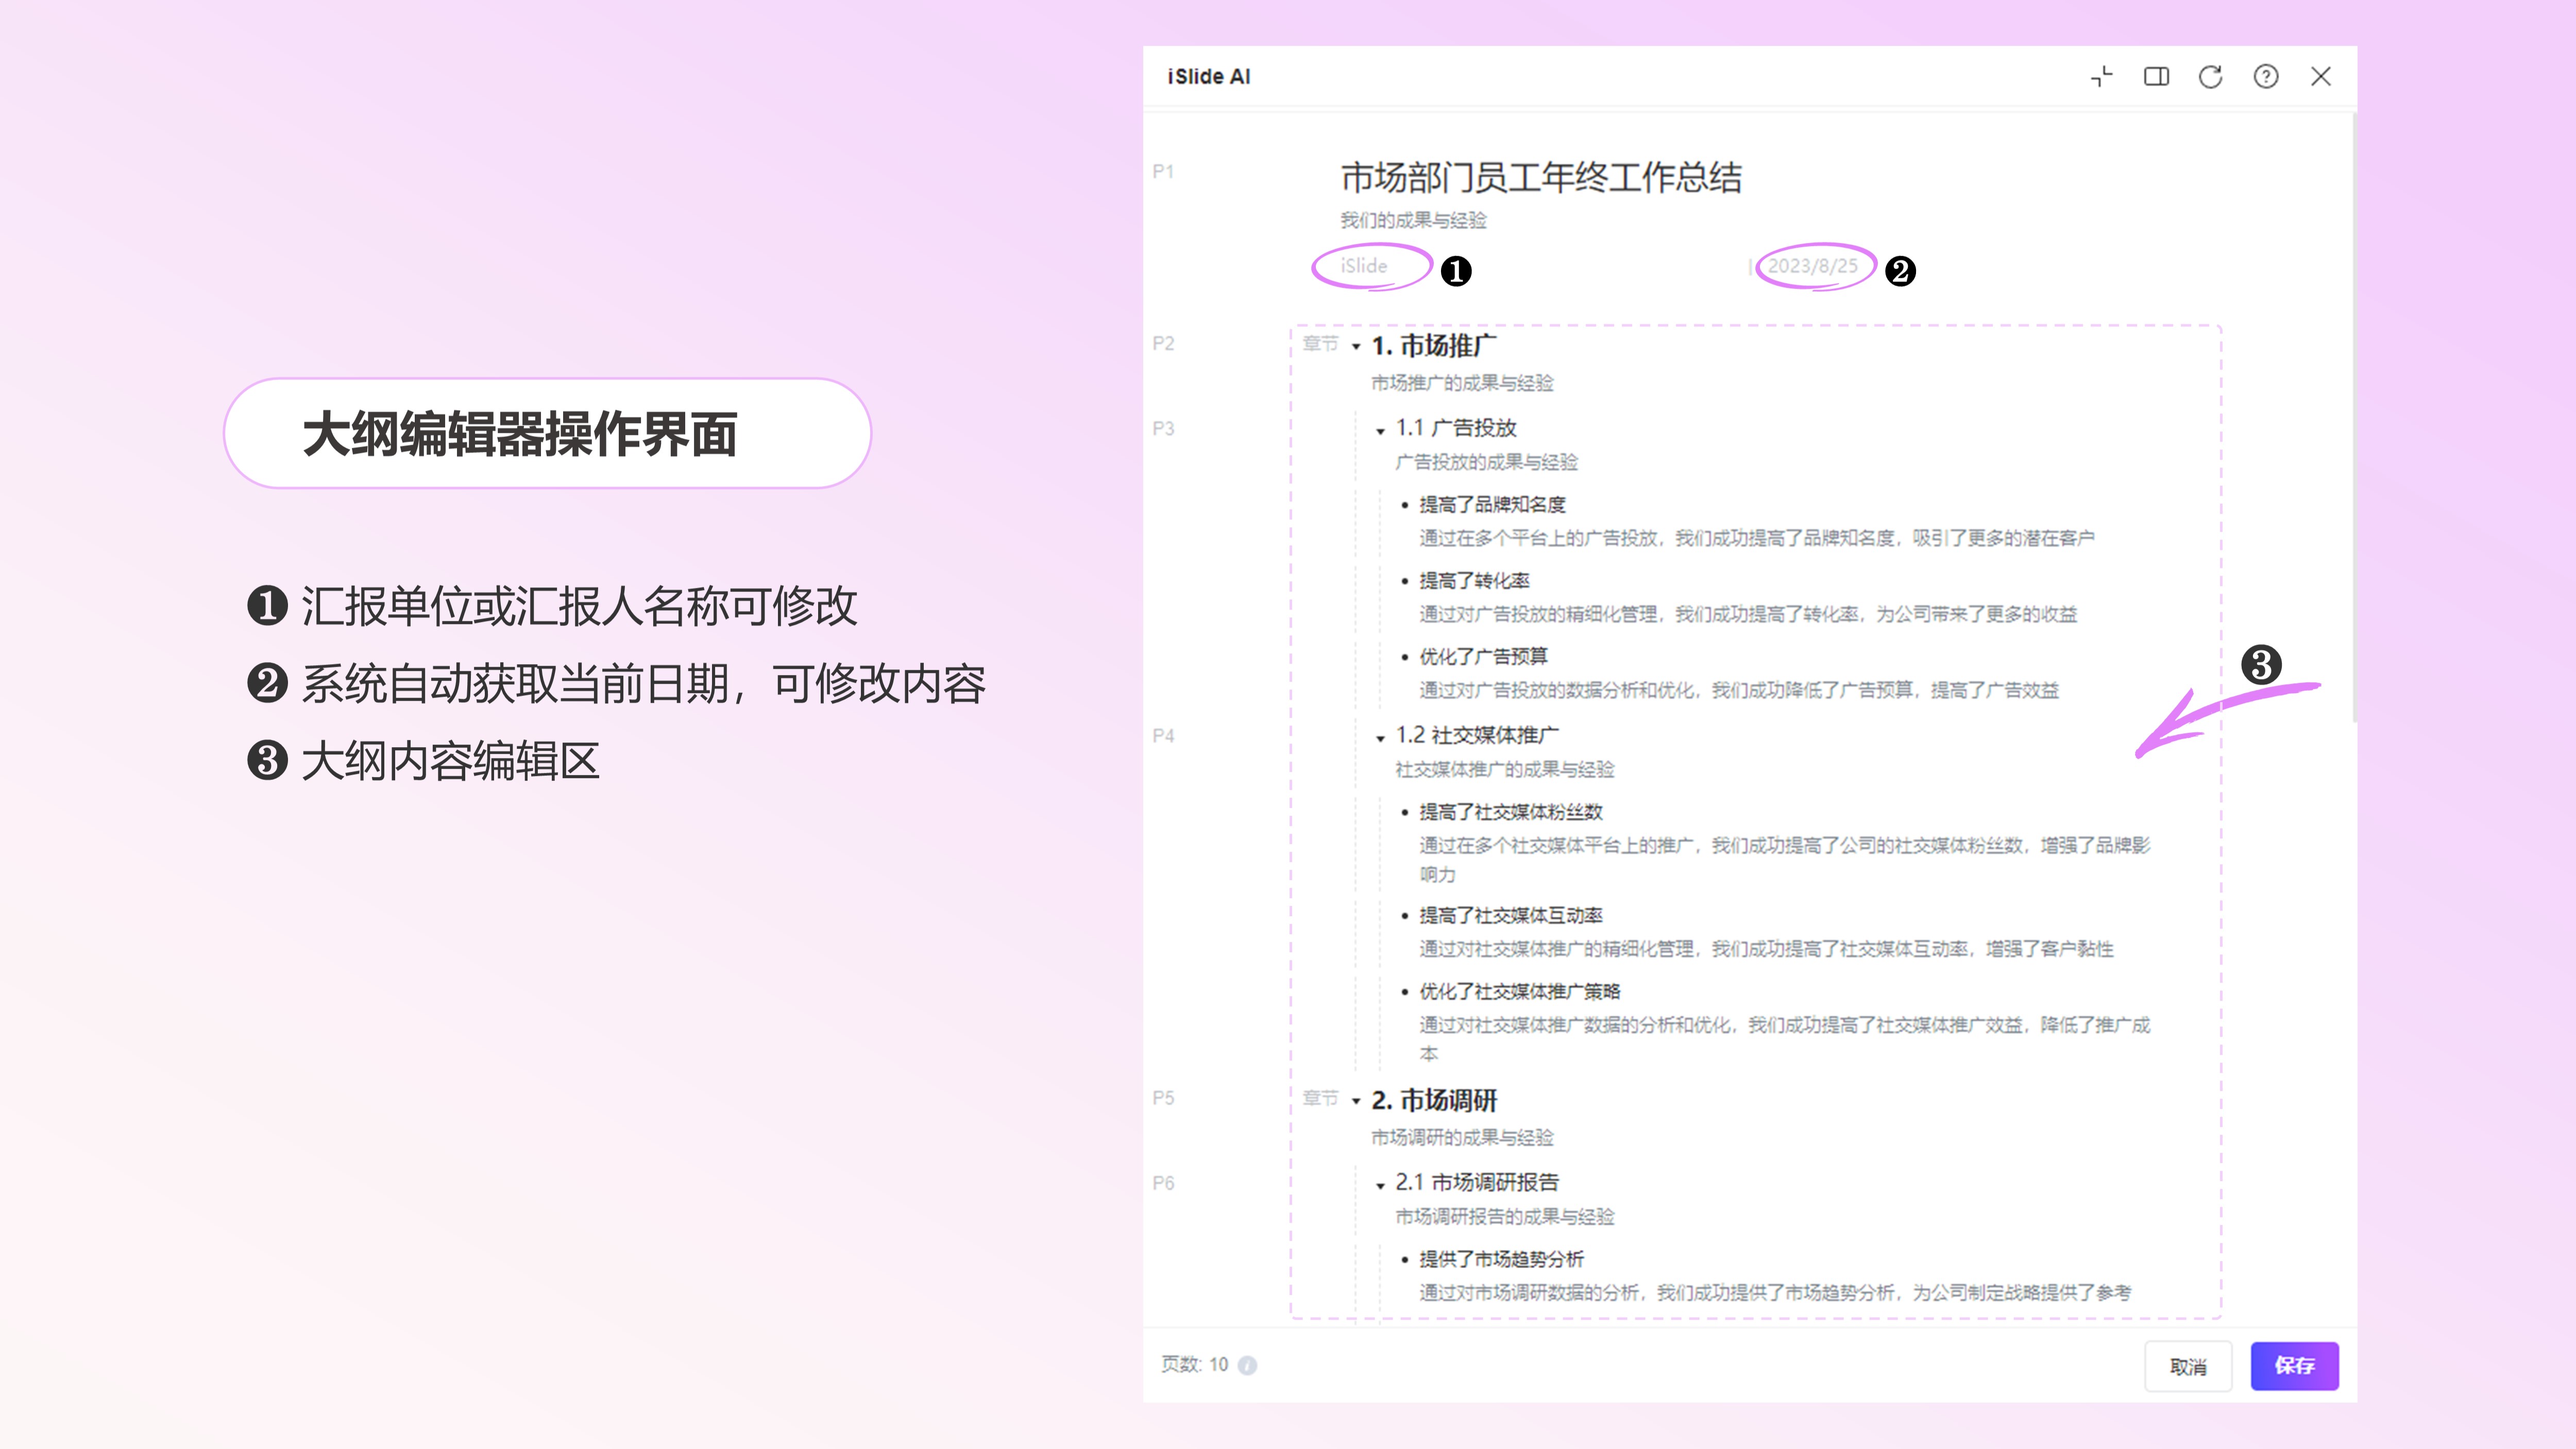
Task: Click the info icon next to page count
Action: click(1247, 1365)
